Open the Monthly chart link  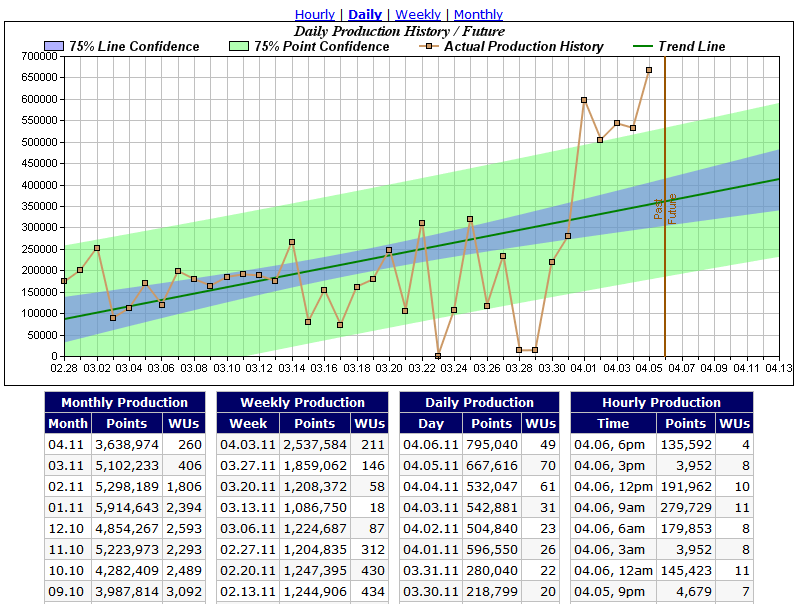pos(478,14)
